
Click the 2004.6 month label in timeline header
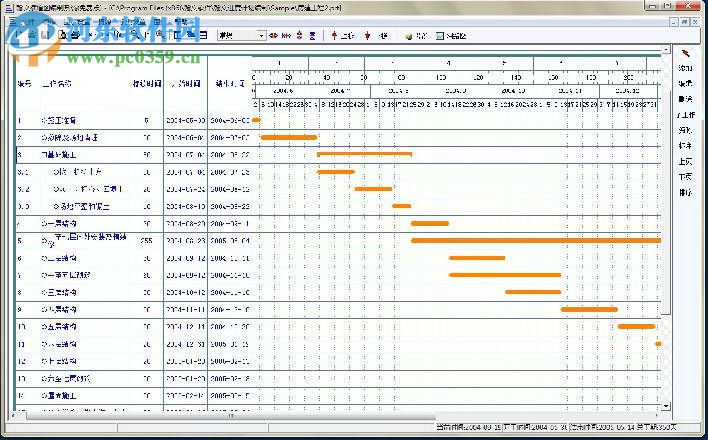click(284, 91)
